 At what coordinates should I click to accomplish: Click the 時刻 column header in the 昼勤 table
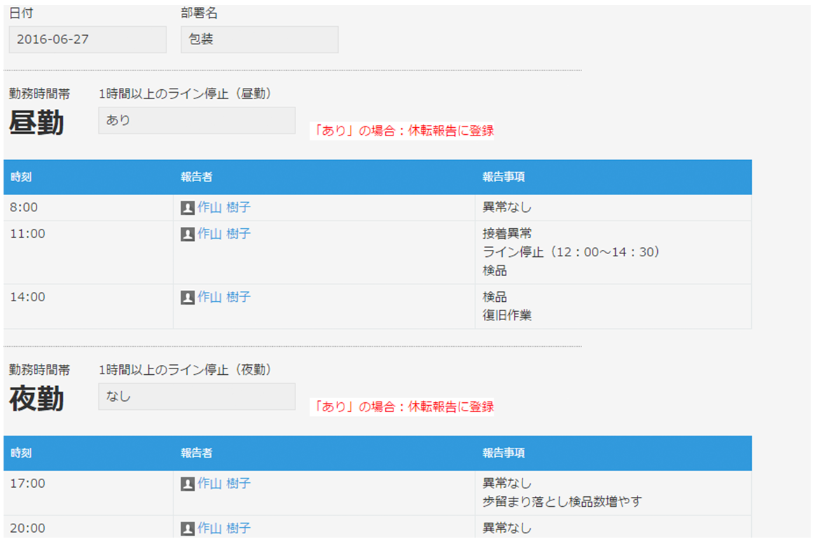tap(21, 177)
